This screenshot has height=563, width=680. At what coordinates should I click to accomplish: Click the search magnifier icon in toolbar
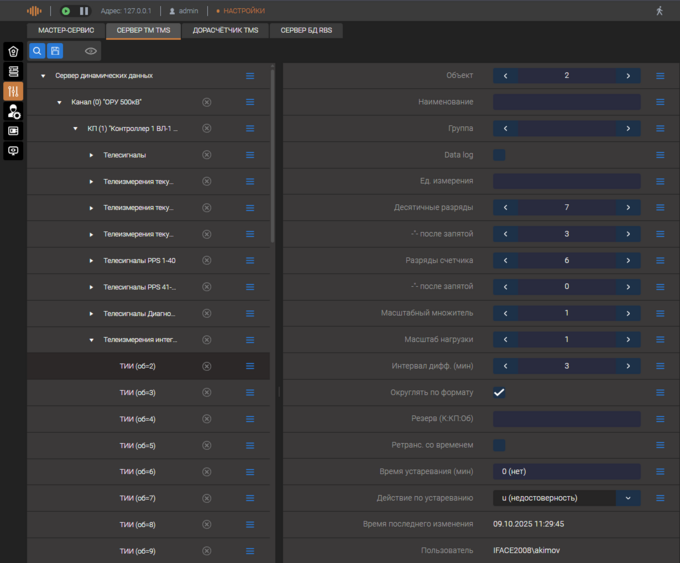pyautogui.click(x=37, y=51)
